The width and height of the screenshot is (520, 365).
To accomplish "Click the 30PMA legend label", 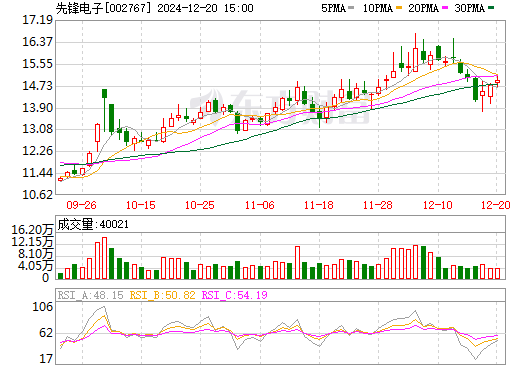I will pyautogui.click(x=469, y=8).
